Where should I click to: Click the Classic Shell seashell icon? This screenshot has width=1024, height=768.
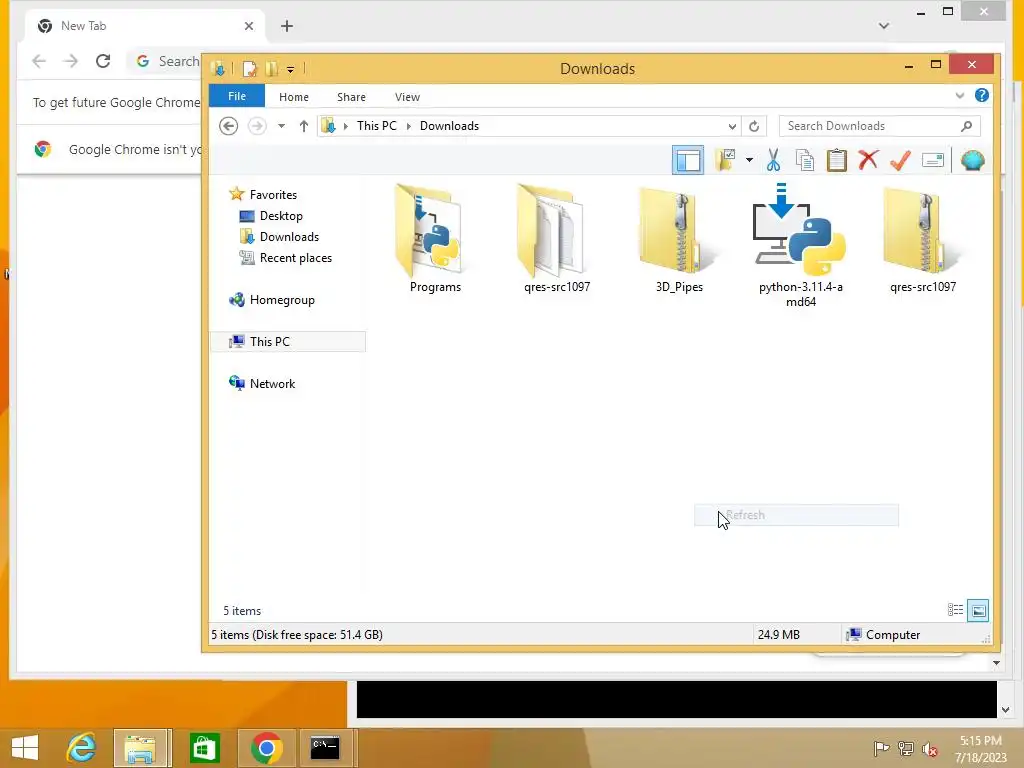coord(972,160)
